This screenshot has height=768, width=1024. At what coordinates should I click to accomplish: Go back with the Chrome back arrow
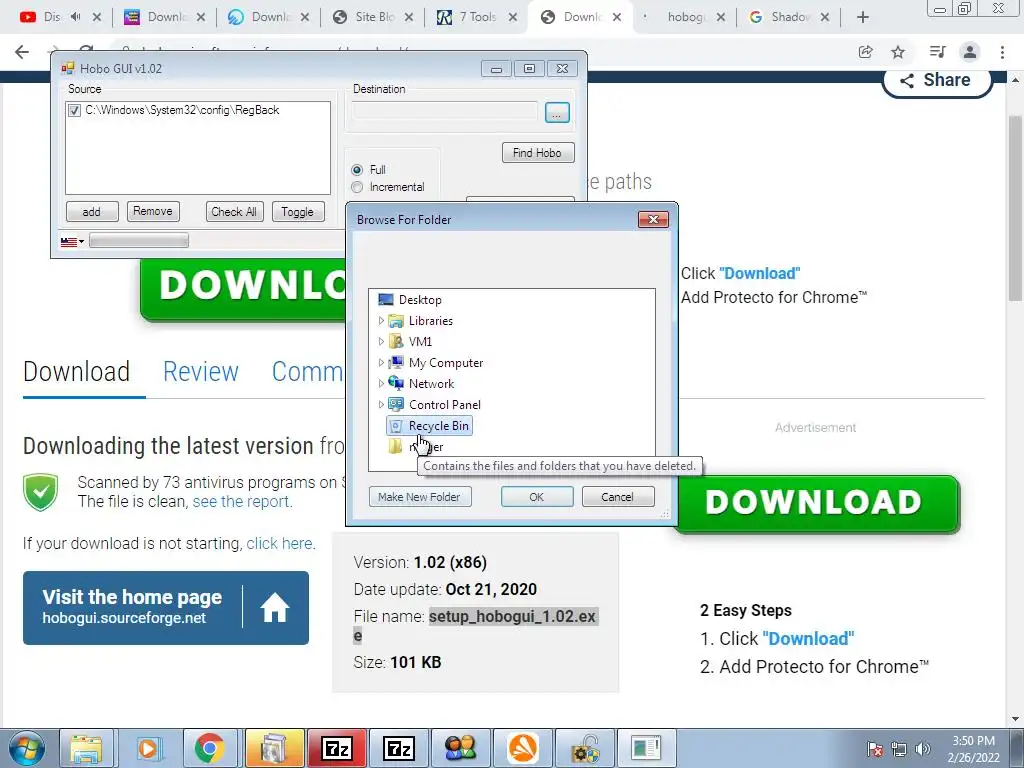pos(22,52)
